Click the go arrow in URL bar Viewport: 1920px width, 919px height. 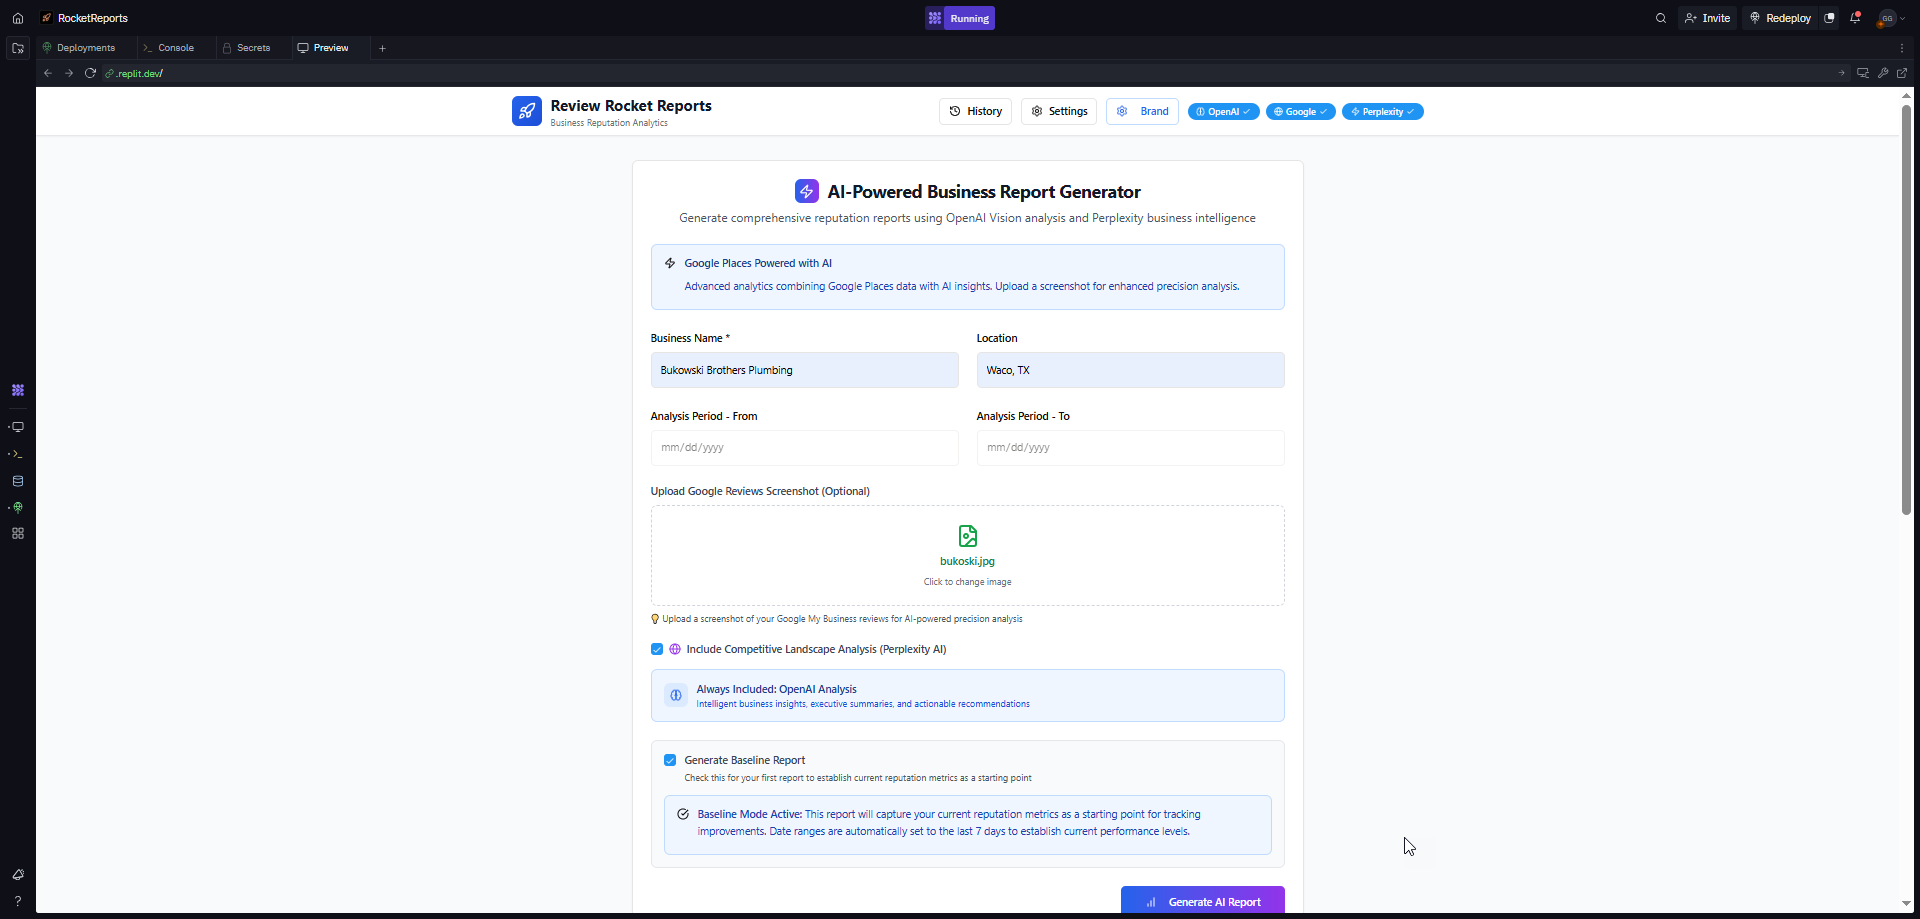(x=1841, y=73)
